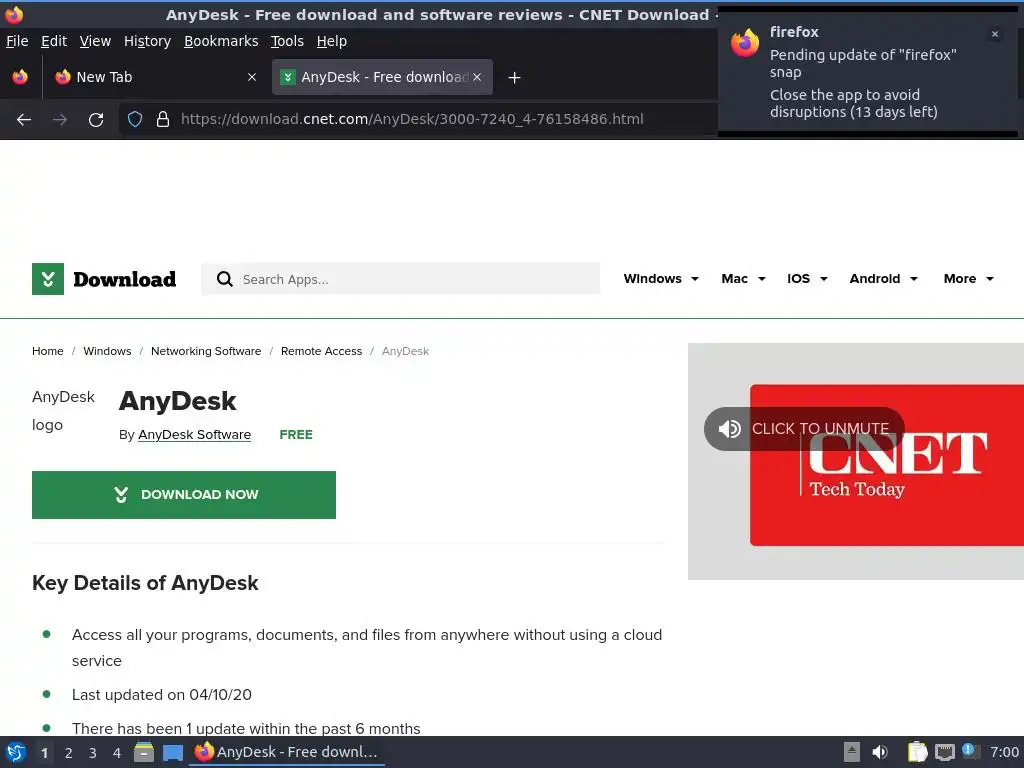Click the magnifying glass search icon
1024x768 pixels.
click(225, 279)
